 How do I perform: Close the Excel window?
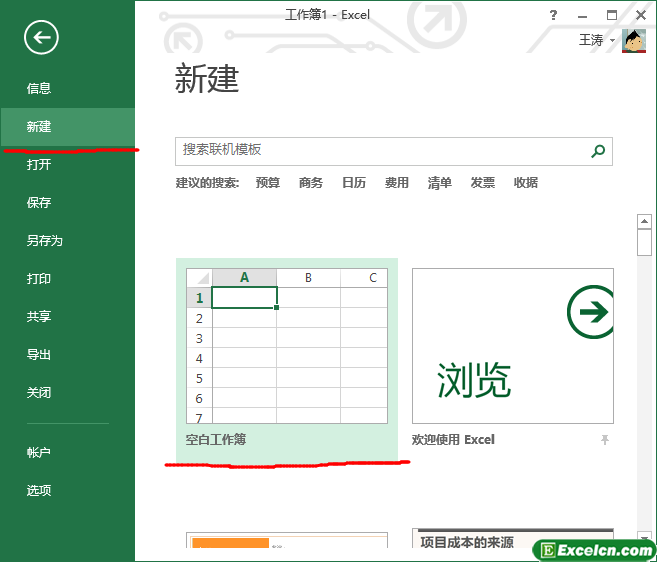click(x=641, y=16)
